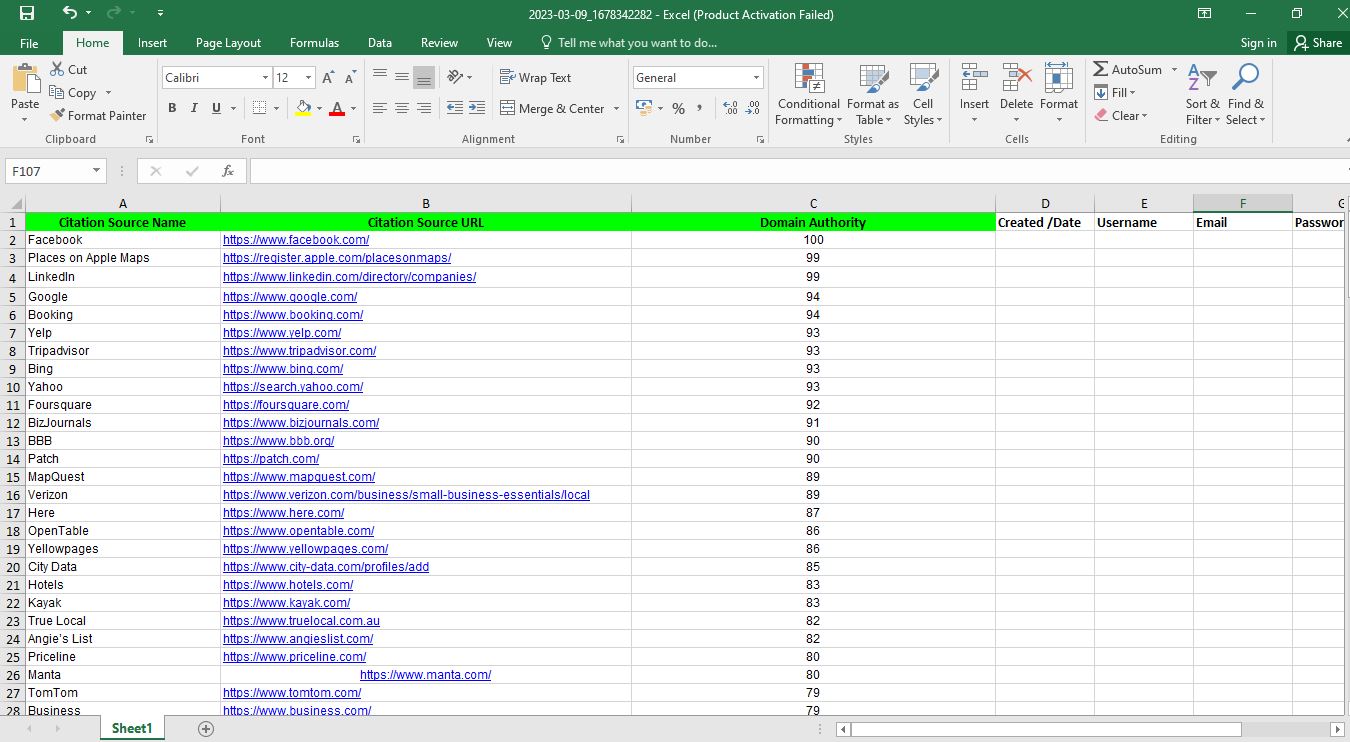Open Find & Select menu
The image size is (1350, 742).
(x=1246, y=95)
